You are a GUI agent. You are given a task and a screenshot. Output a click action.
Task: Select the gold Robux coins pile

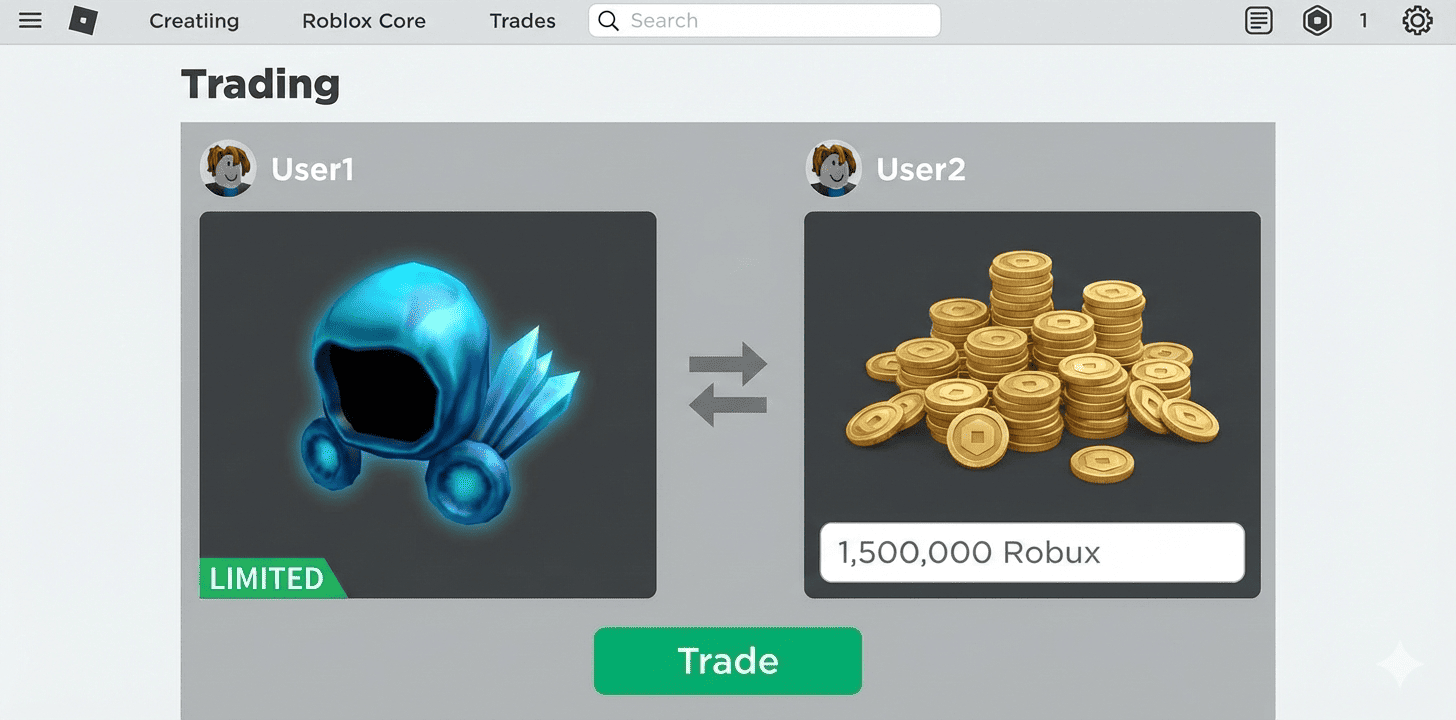click(1032, 368)
